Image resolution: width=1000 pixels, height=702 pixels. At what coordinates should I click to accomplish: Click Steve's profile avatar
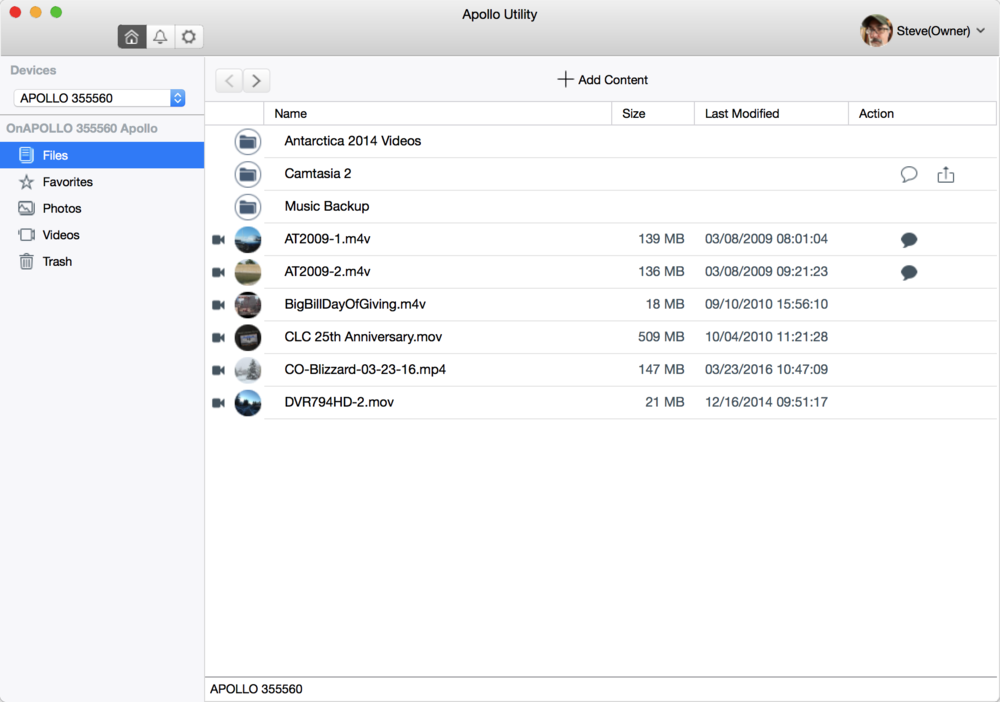pos(876,31)
